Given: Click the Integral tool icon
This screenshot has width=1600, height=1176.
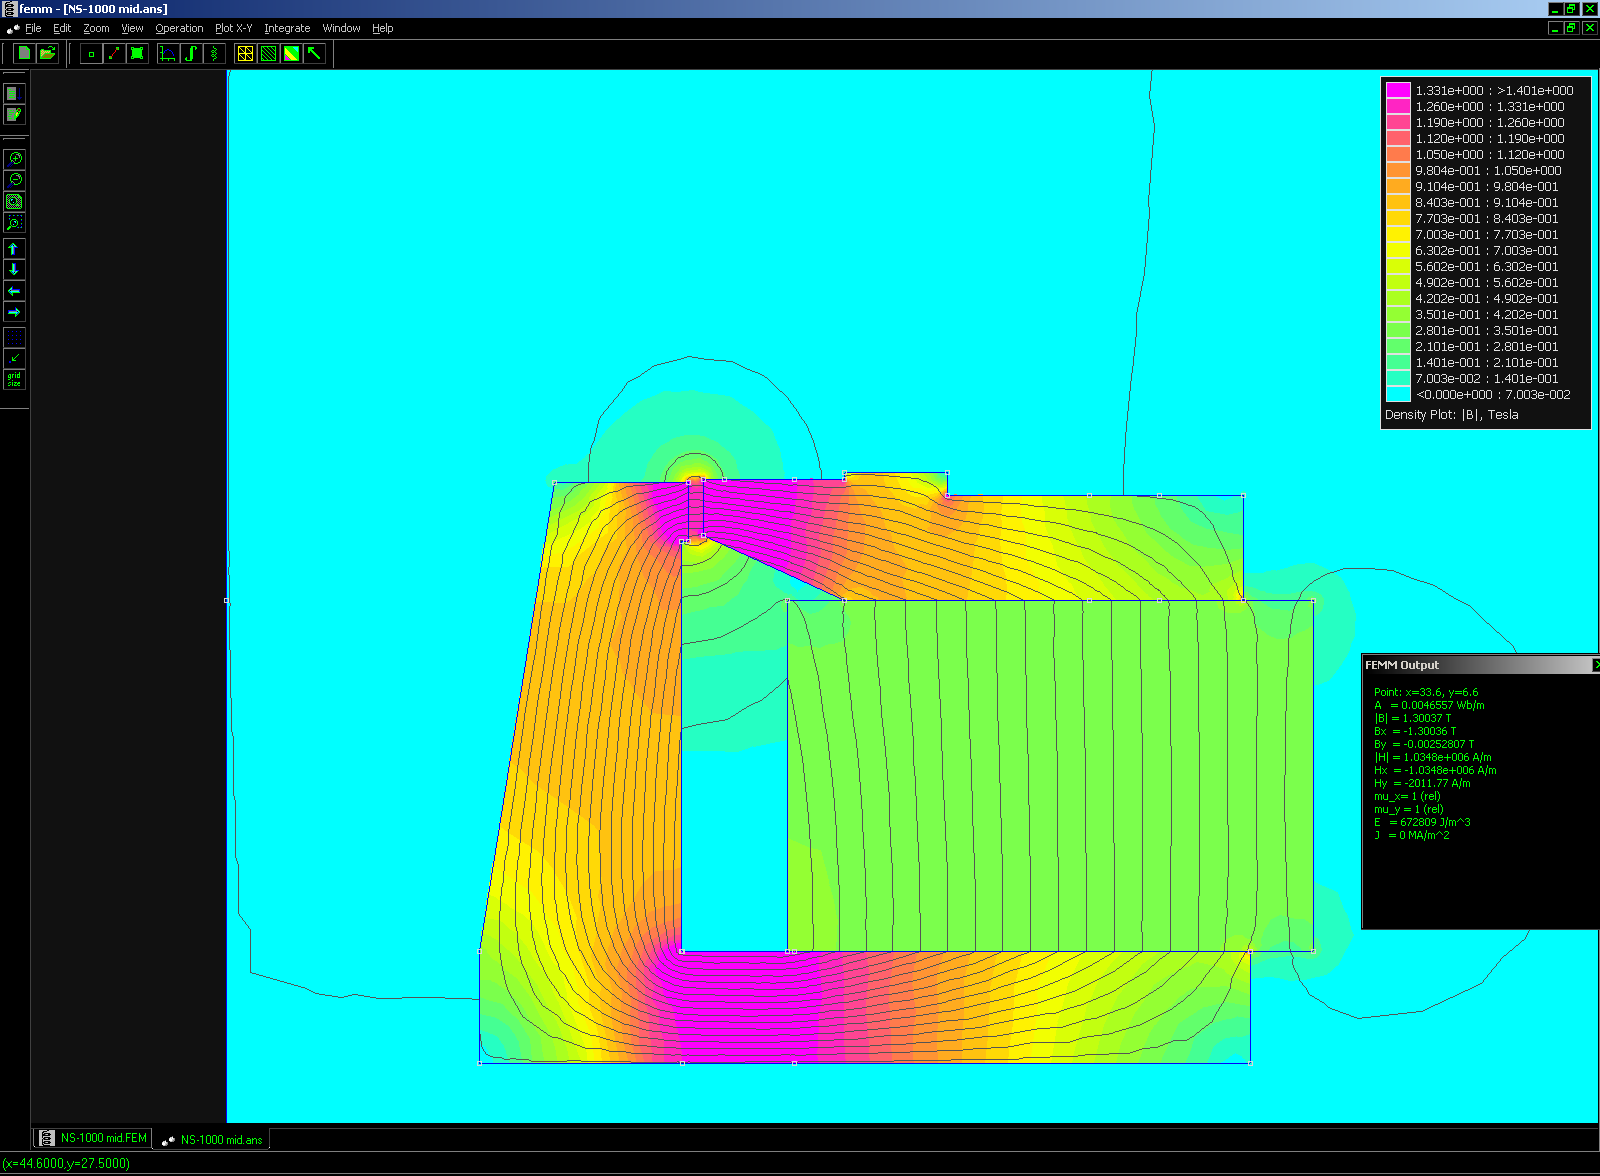Looking at the screenshot, I should pyautogui.click(x=191, y=54).
